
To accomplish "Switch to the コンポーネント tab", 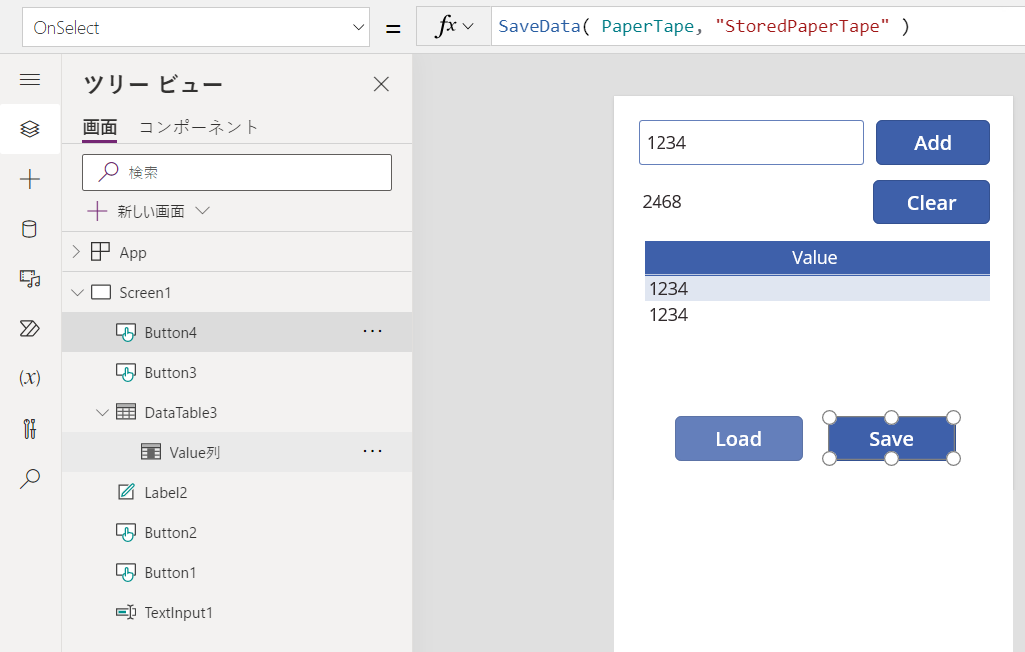I will point(199,127).
